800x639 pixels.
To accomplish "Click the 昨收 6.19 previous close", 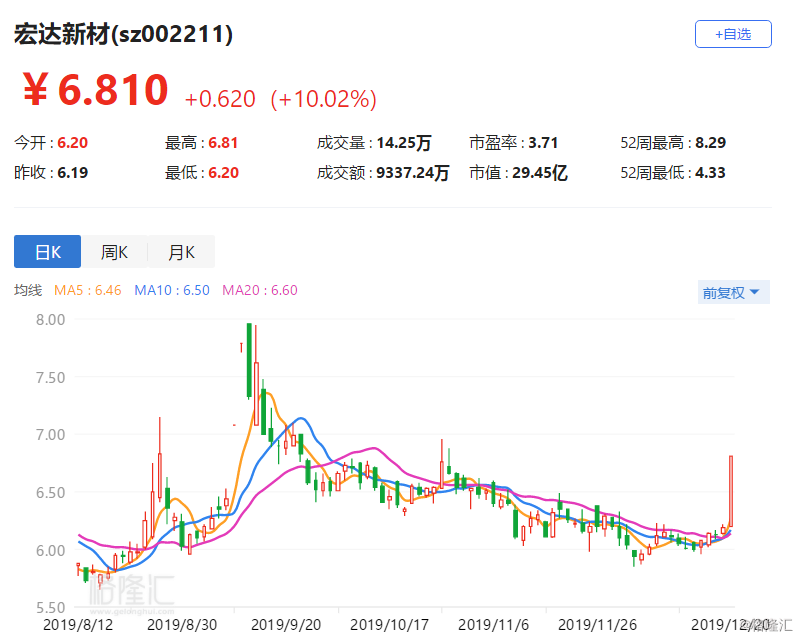I will pyautogui.click(x=51, y=173).
